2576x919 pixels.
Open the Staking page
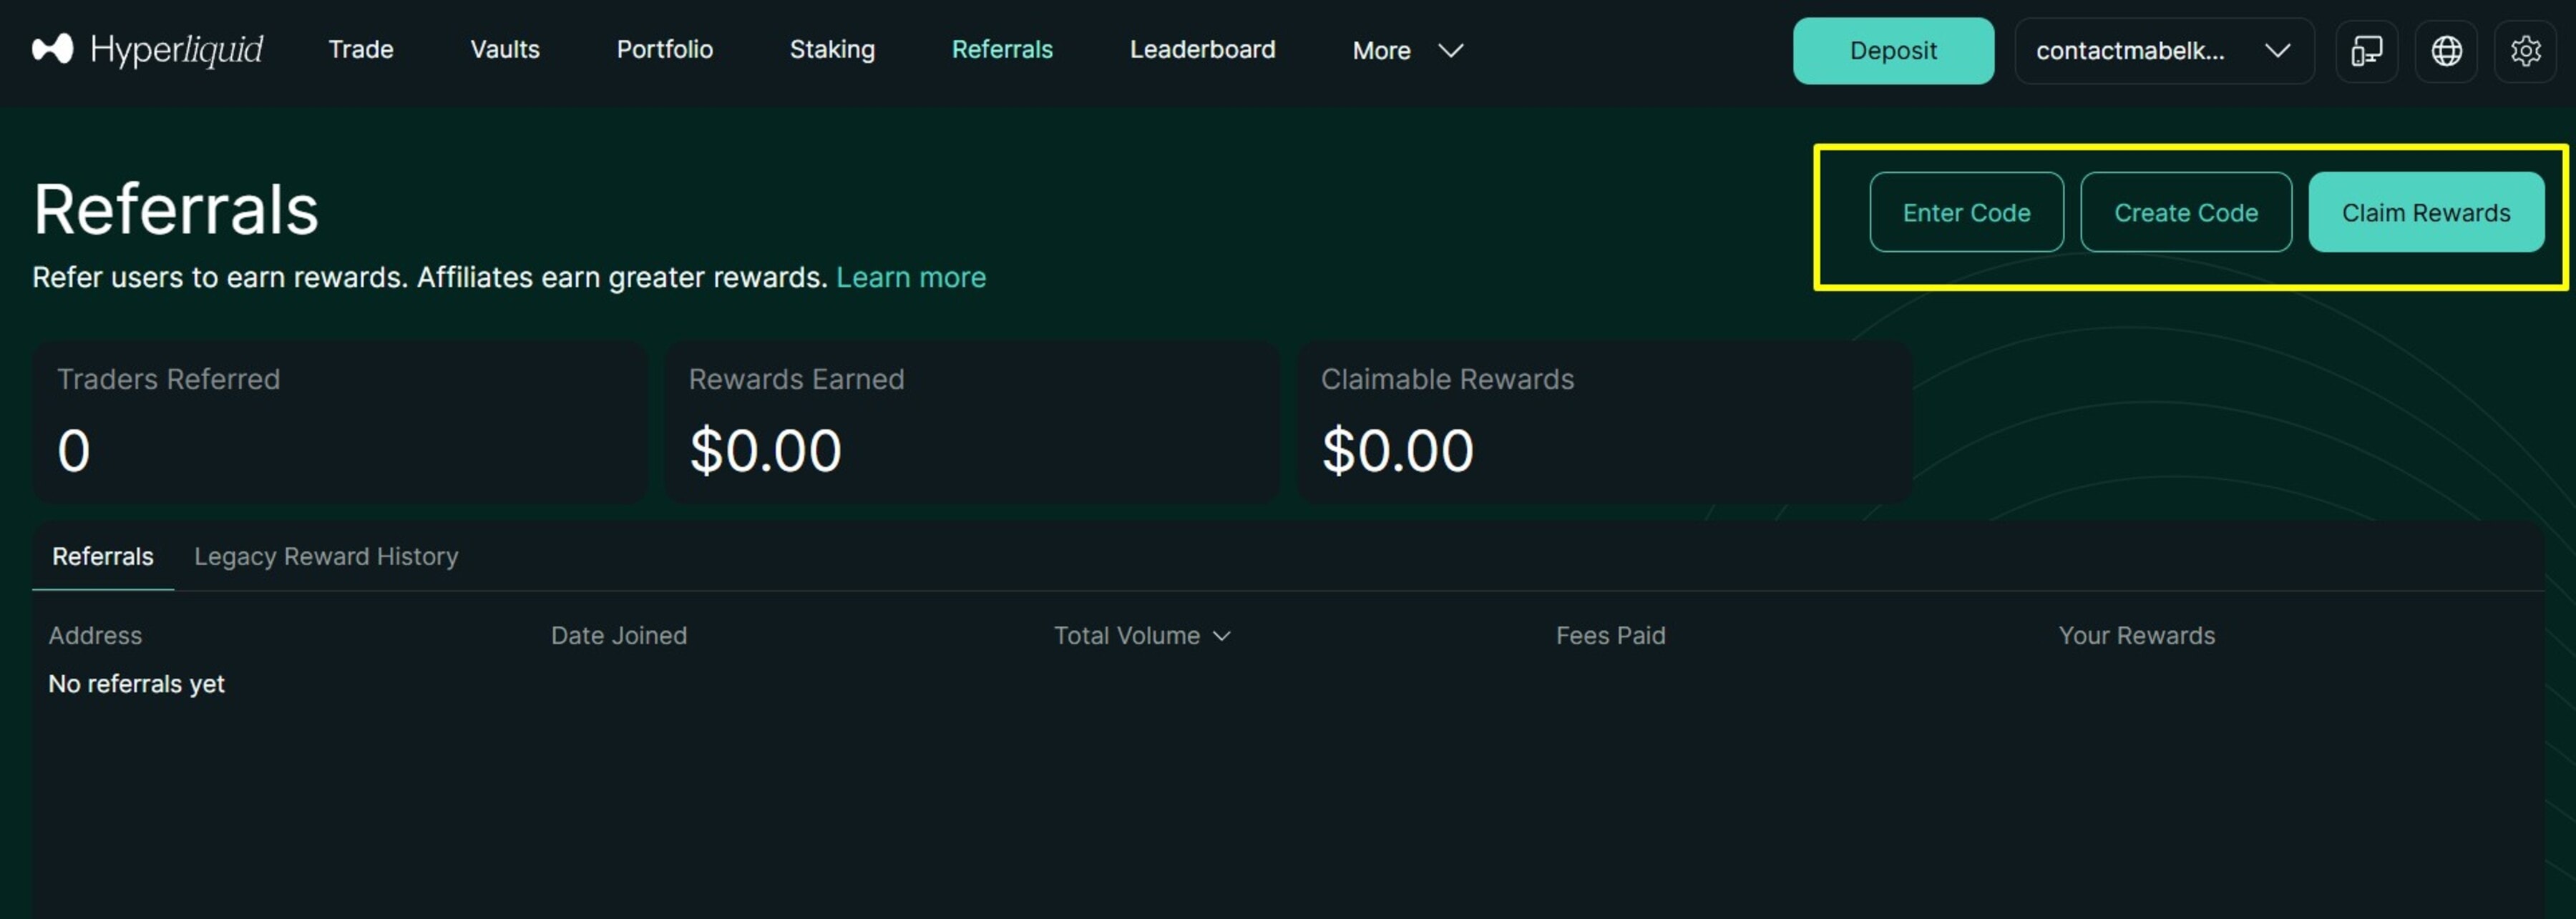click(832, 50)
